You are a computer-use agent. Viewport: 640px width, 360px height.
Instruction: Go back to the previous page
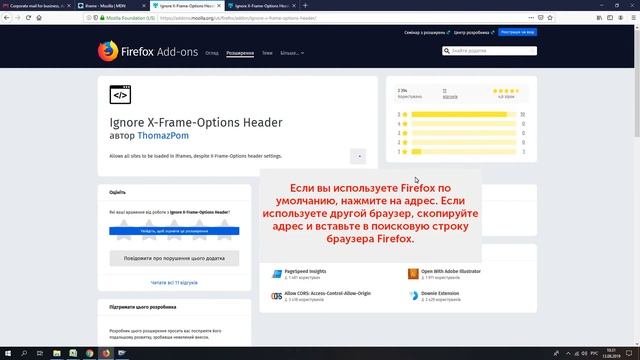click(7, 18)
